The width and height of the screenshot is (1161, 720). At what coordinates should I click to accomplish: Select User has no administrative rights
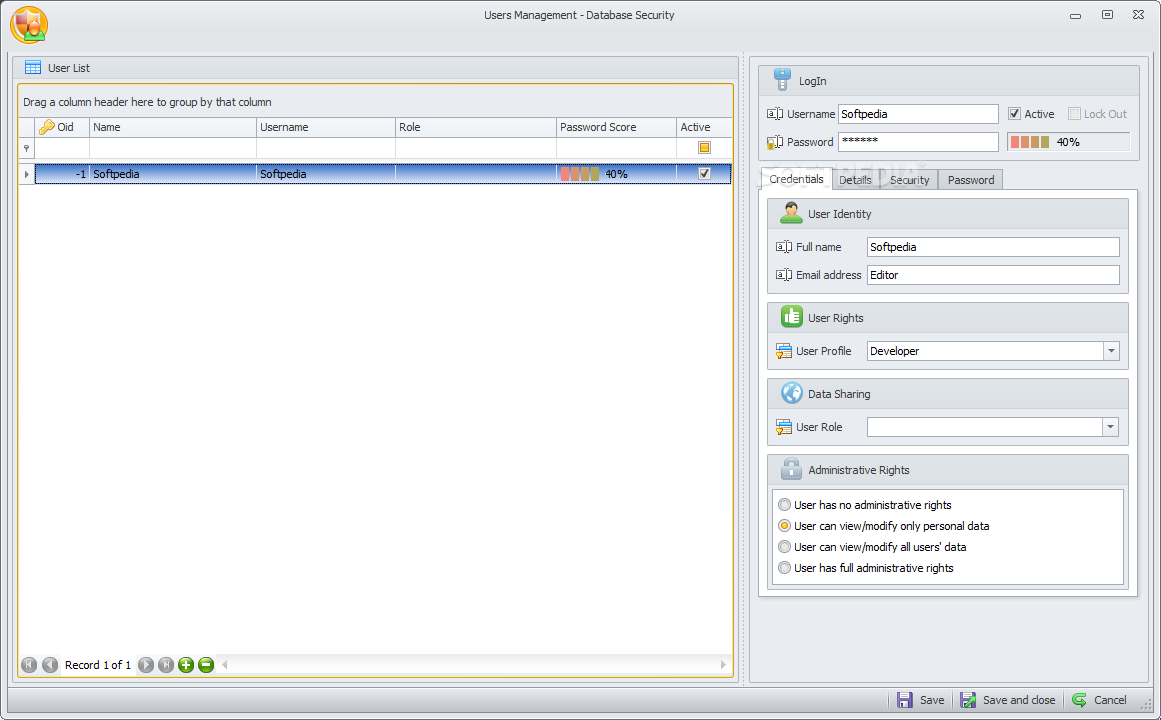pos(784,504)
